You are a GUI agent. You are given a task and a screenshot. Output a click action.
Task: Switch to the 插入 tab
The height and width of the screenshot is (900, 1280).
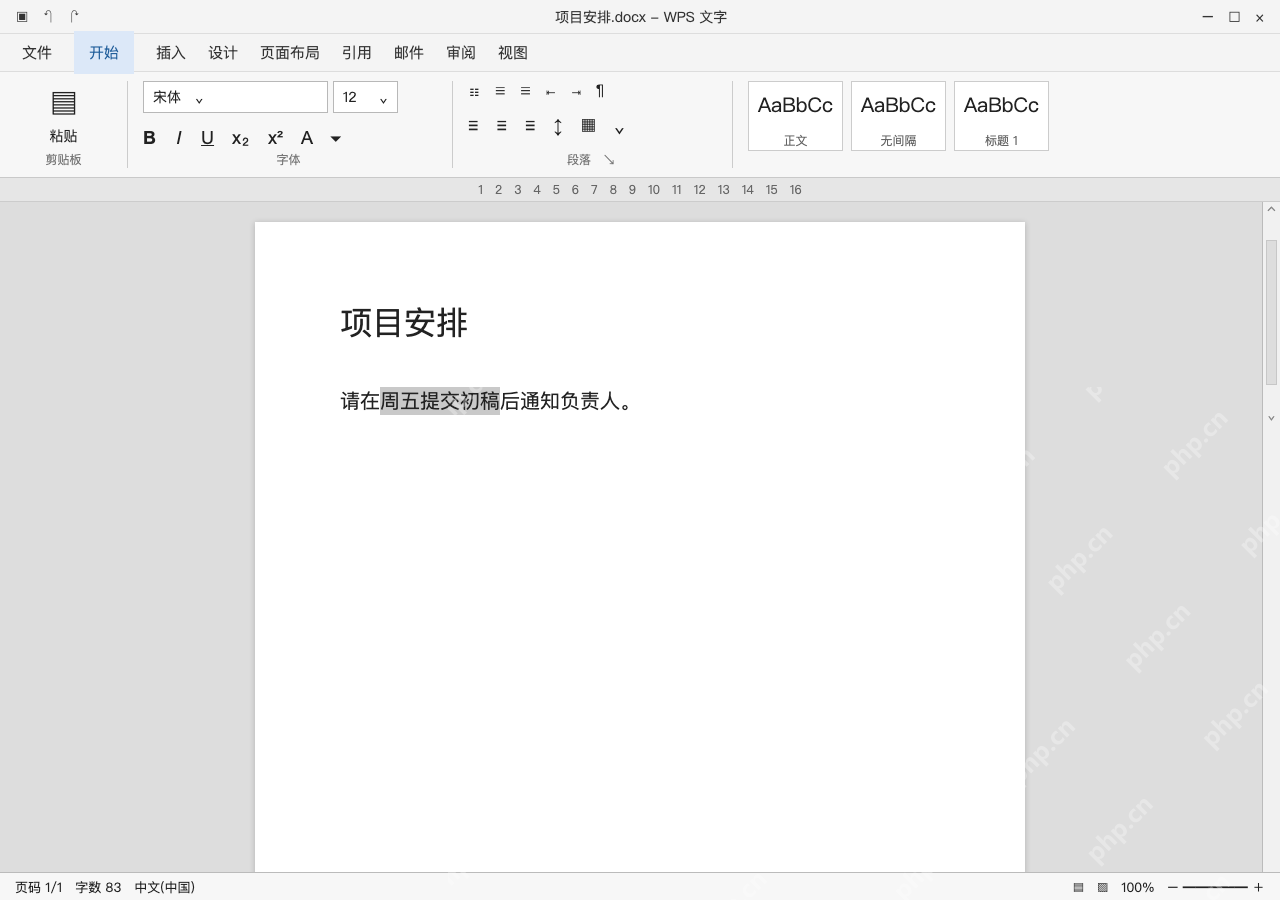pyautogui.click(x=171, y=53)
